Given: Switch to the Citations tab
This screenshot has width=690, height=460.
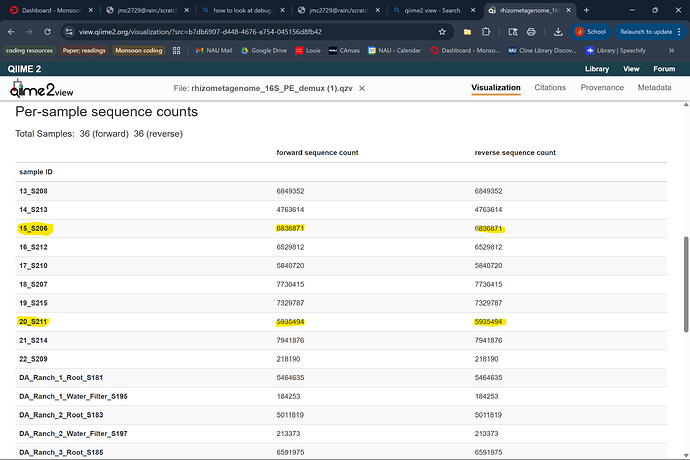Looking at the screenshot, I should pos(550,88).
